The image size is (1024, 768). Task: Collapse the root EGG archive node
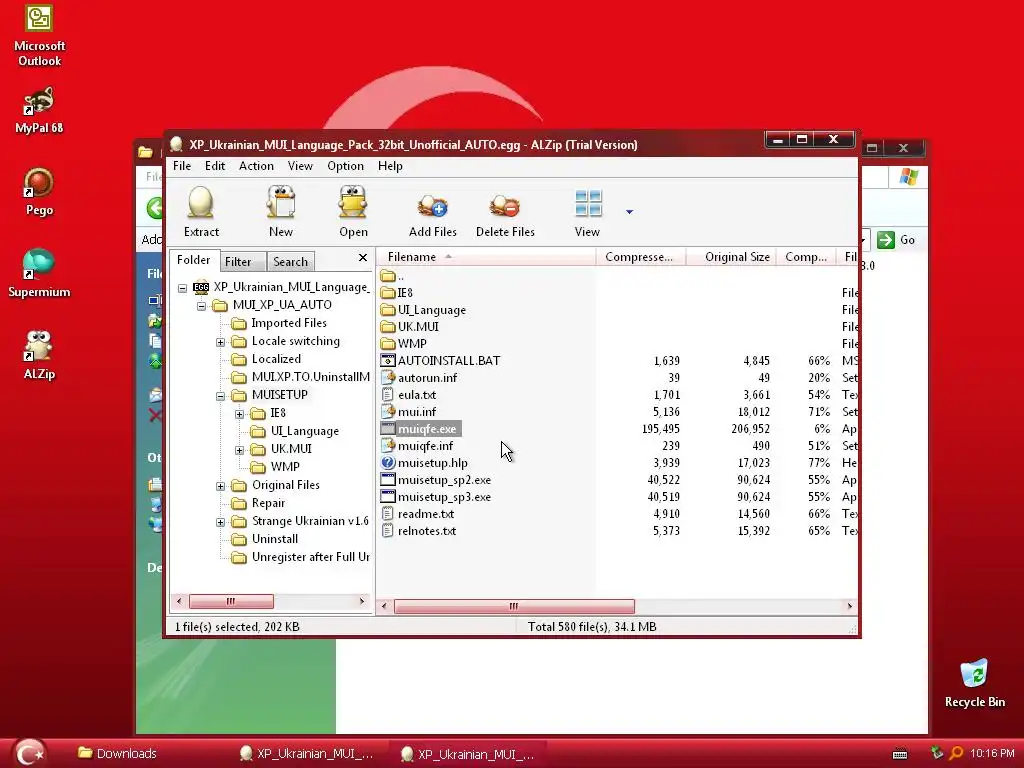click(x=183, y=288)
